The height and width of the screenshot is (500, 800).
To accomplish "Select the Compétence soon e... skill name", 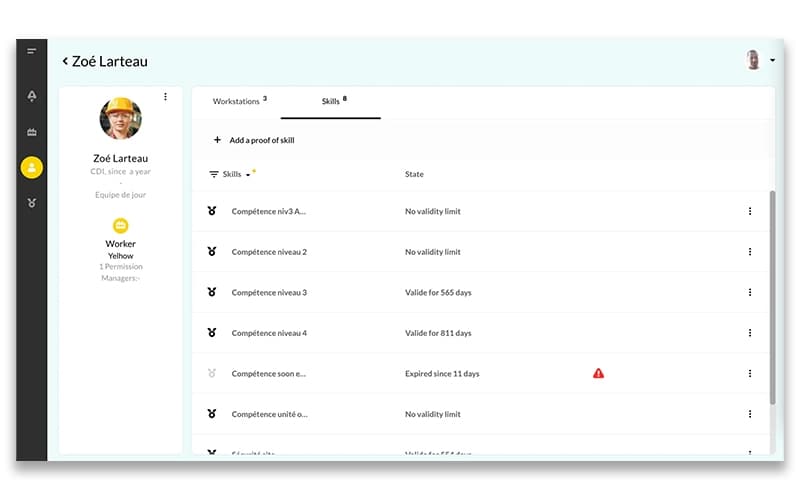I will (269, 373).
